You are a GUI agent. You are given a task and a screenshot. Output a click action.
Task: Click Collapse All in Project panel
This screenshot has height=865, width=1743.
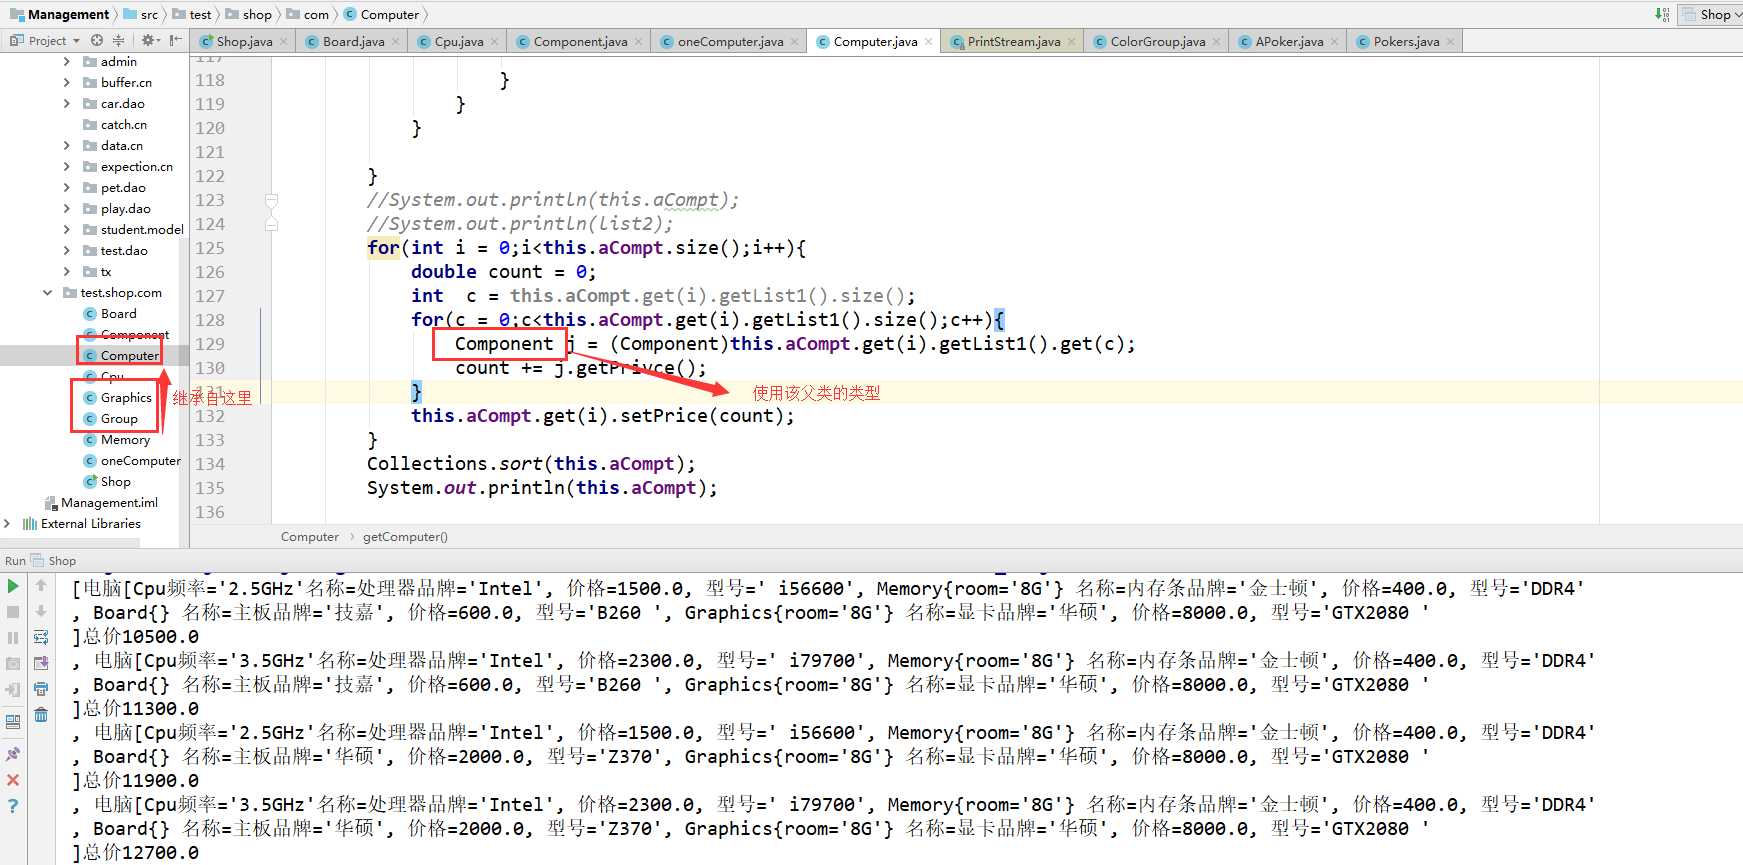(118, 40)
